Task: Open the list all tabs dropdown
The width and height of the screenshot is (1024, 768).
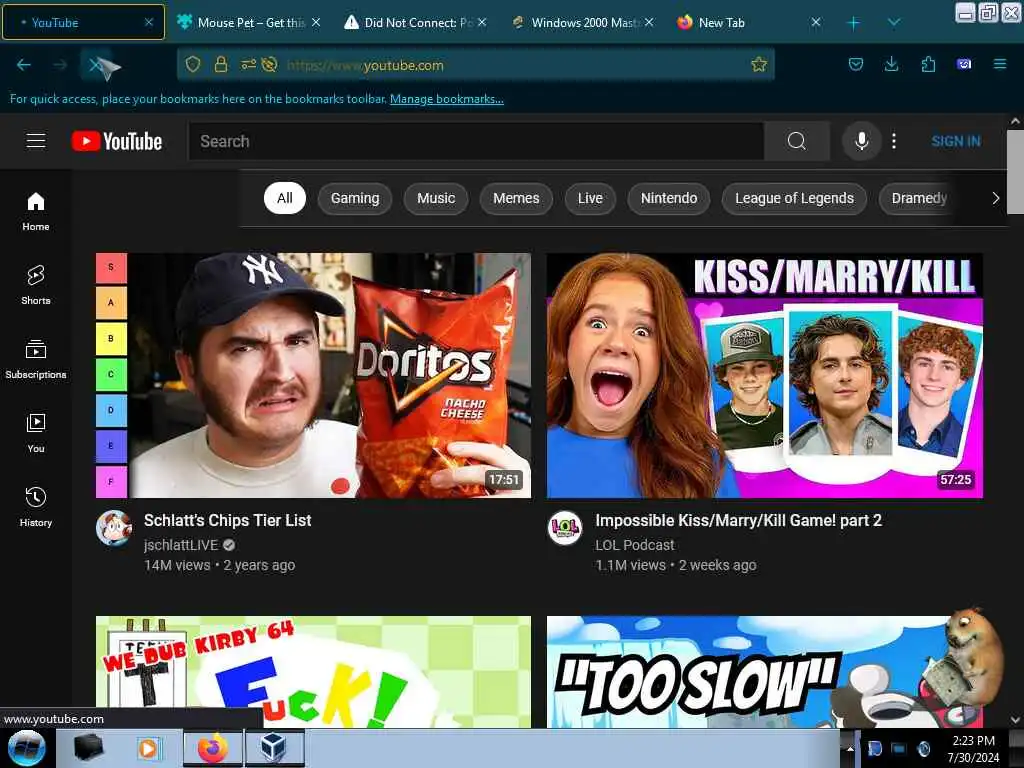Action: coord(894,23)
